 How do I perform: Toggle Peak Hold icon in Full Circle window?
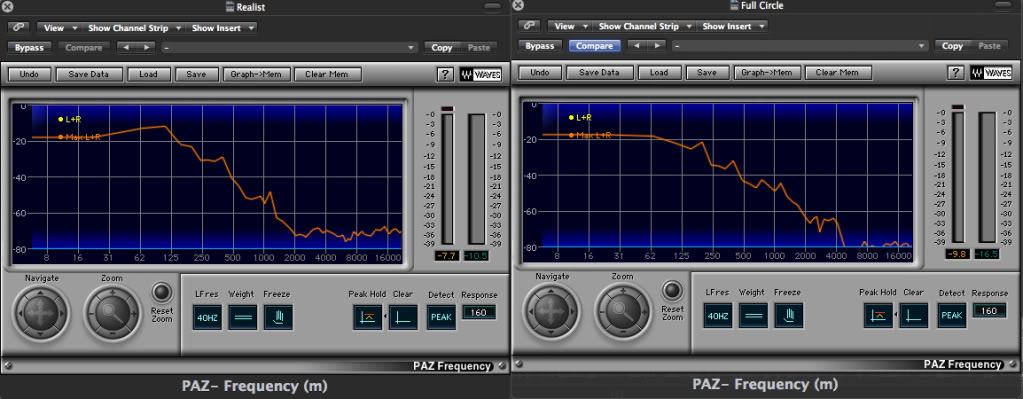click(878, 316)
